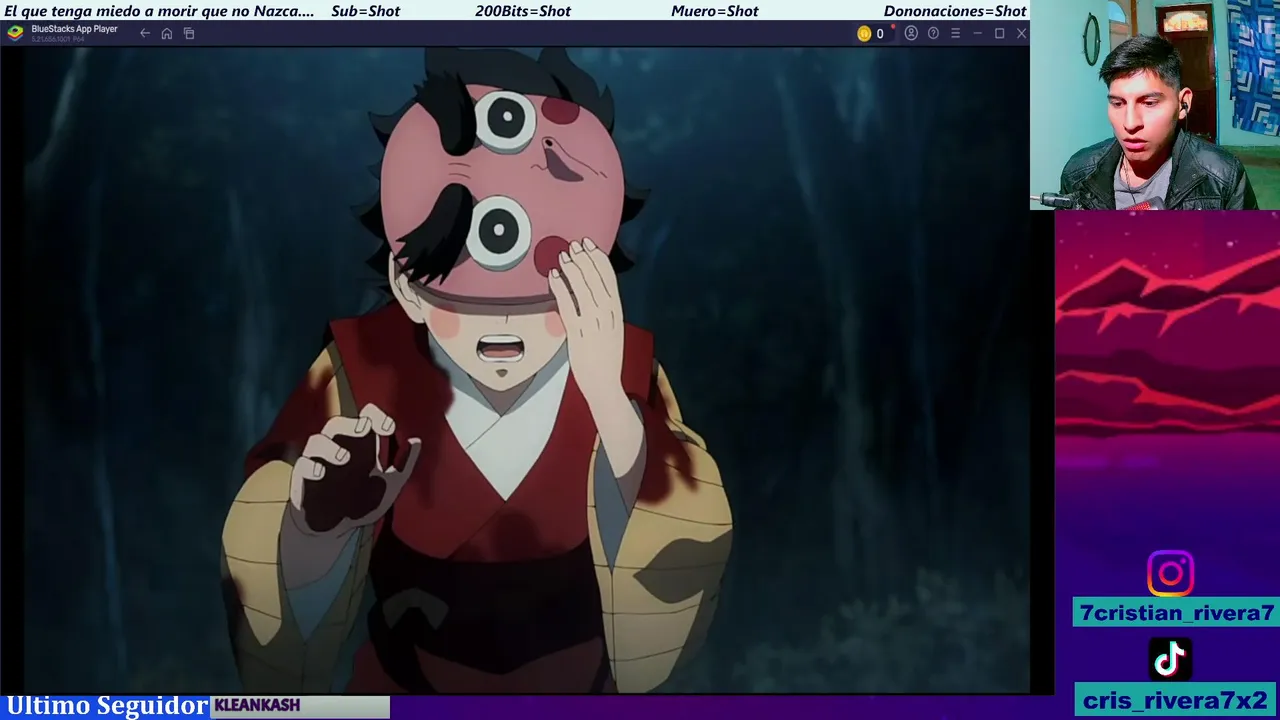Open the gold coin rewards icon
1280x720 pixels.
pos(864,33)
